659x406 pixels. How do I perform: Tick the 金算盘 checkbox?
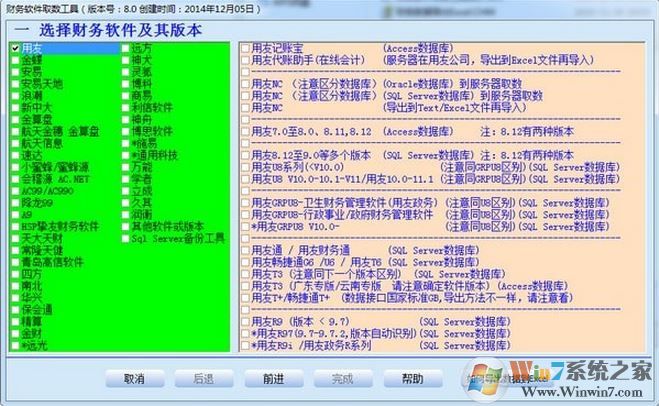tap(16, 120)
